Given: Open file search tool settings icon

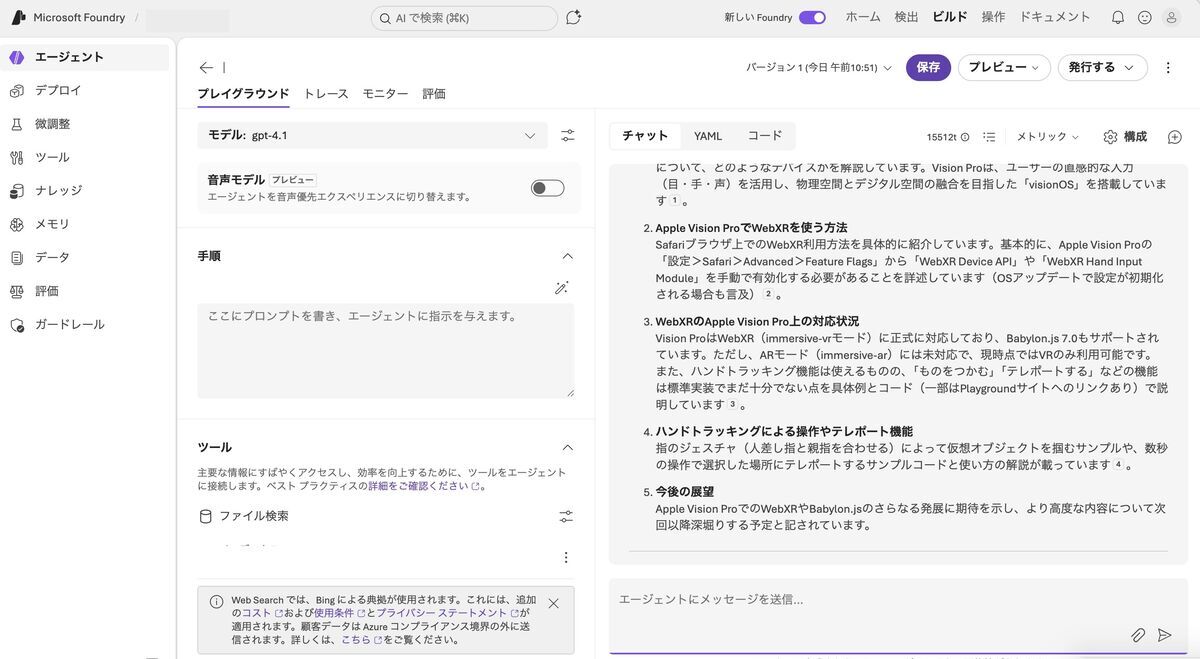Looking at the screenshot, I should point(566,516).
